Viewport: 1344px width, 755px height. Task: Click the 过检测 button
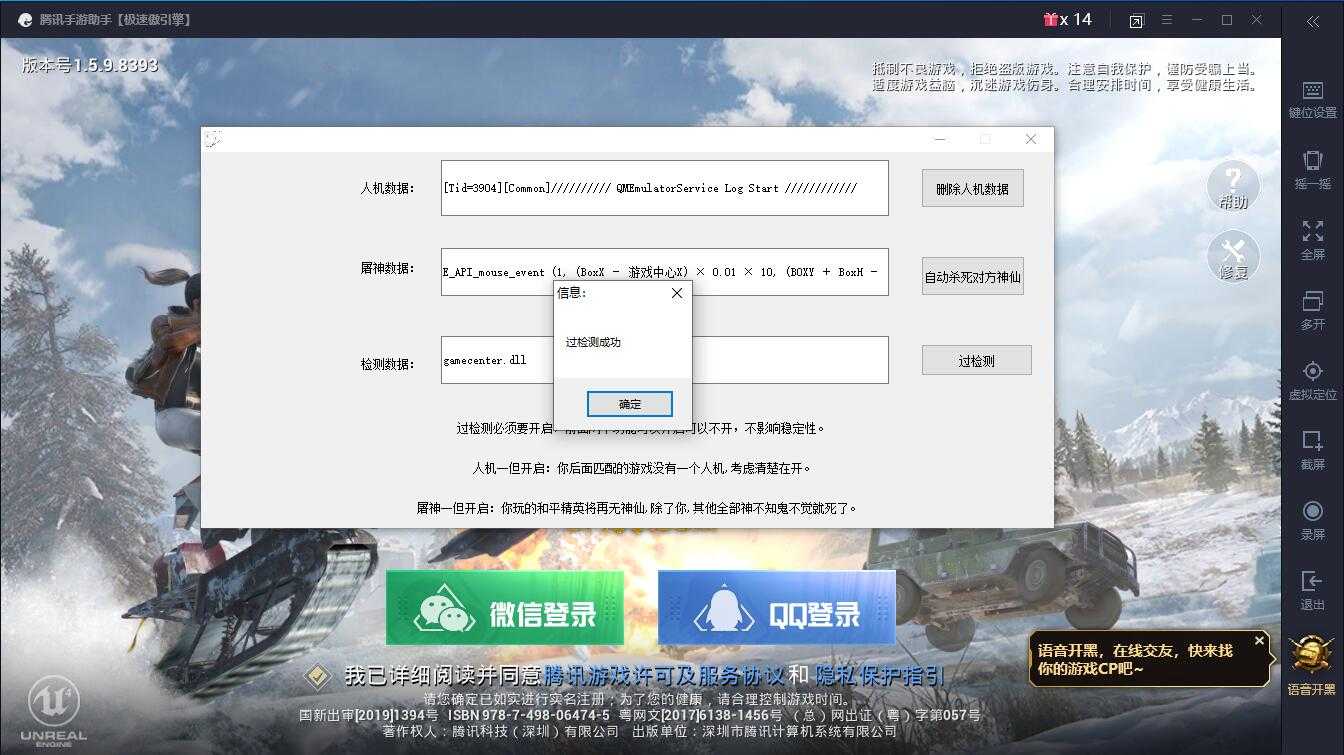tap(976, 361)
